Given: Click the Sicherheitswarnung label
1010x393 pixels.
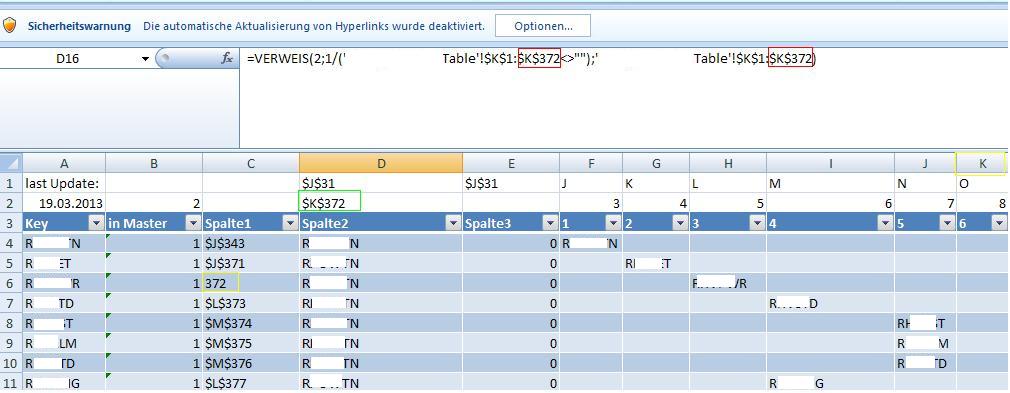Looking at the screenshot, I should click(x=79, y=26).
